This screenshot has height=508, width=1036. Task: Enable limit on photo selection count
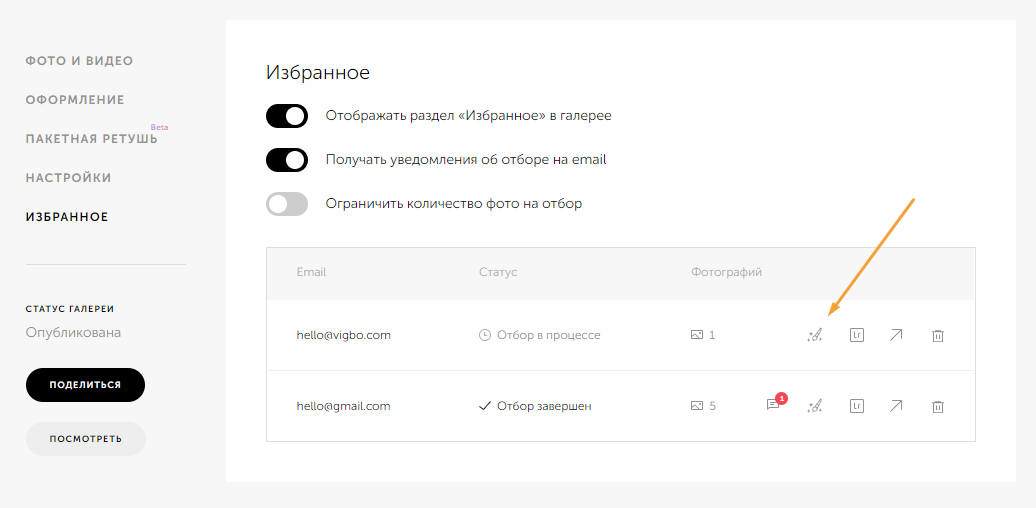pyautogui.click(x=287, y=204)
